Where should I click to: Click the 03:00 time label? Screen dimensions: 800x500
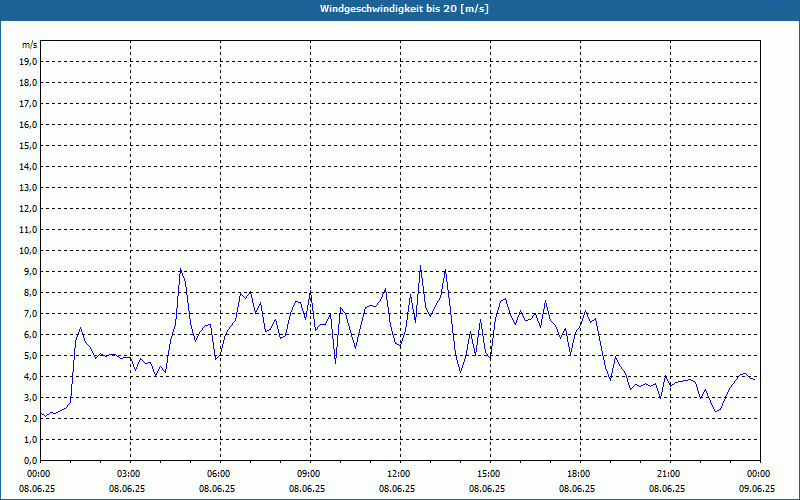131,474
